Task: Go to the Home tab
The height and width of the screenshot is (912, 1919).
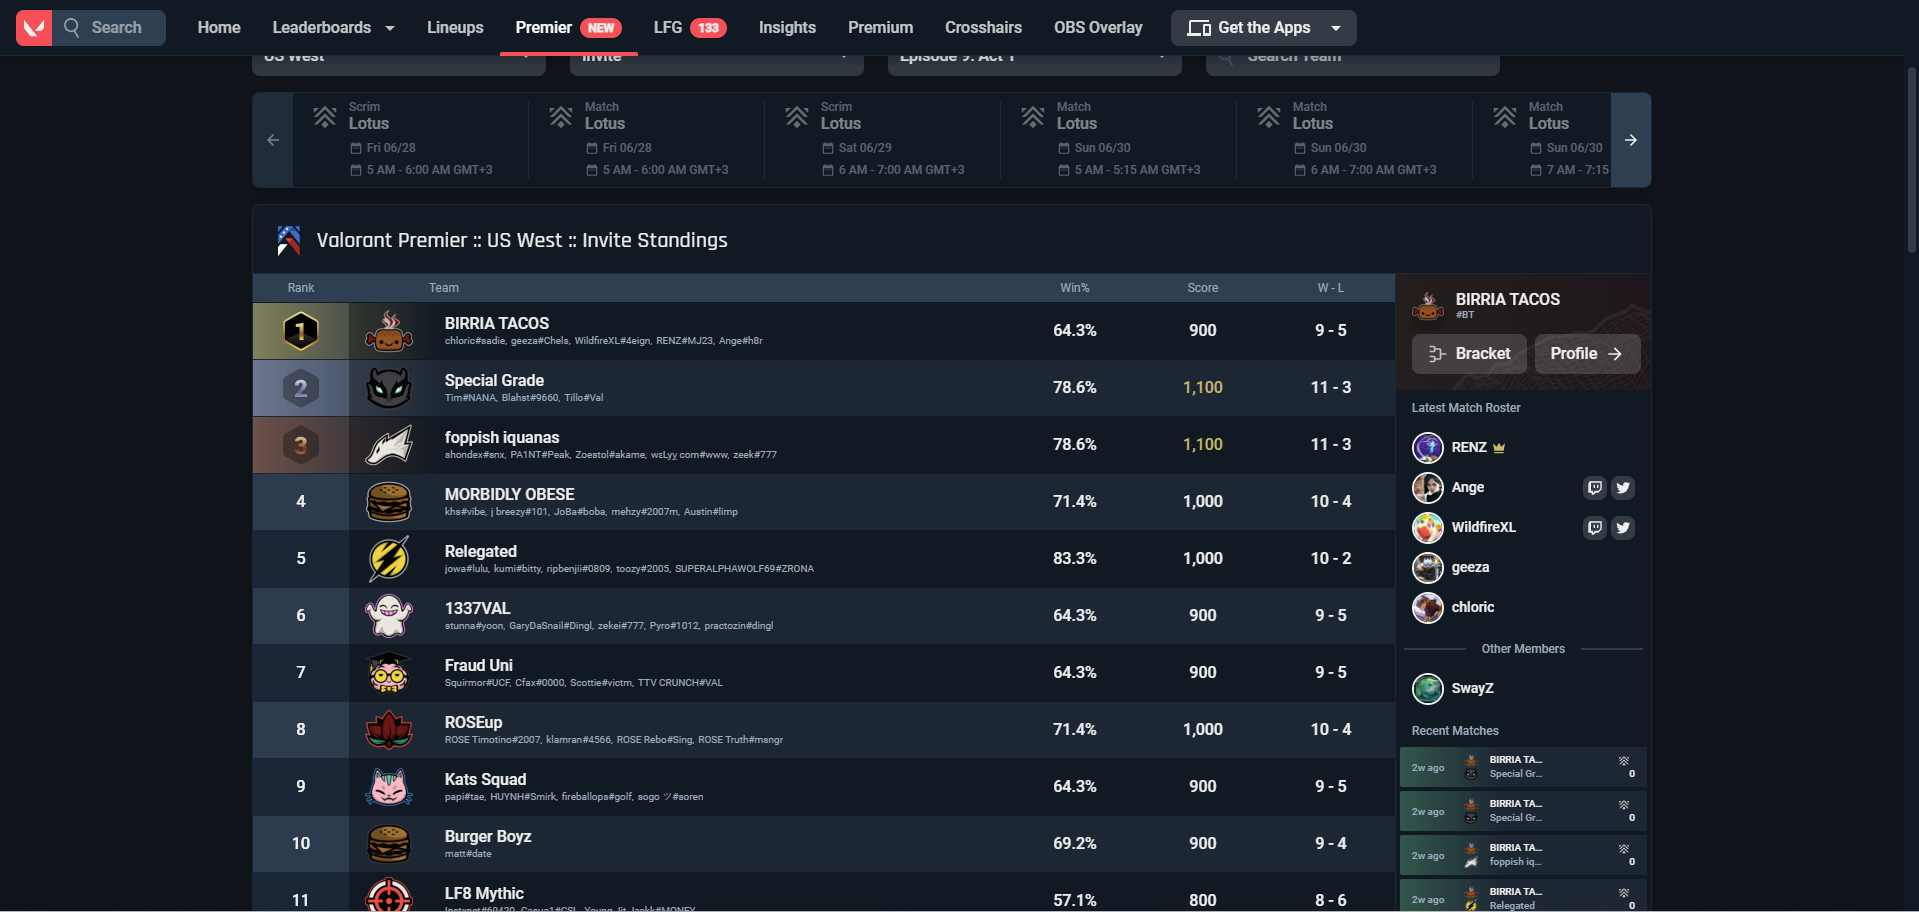Action: 219,28
